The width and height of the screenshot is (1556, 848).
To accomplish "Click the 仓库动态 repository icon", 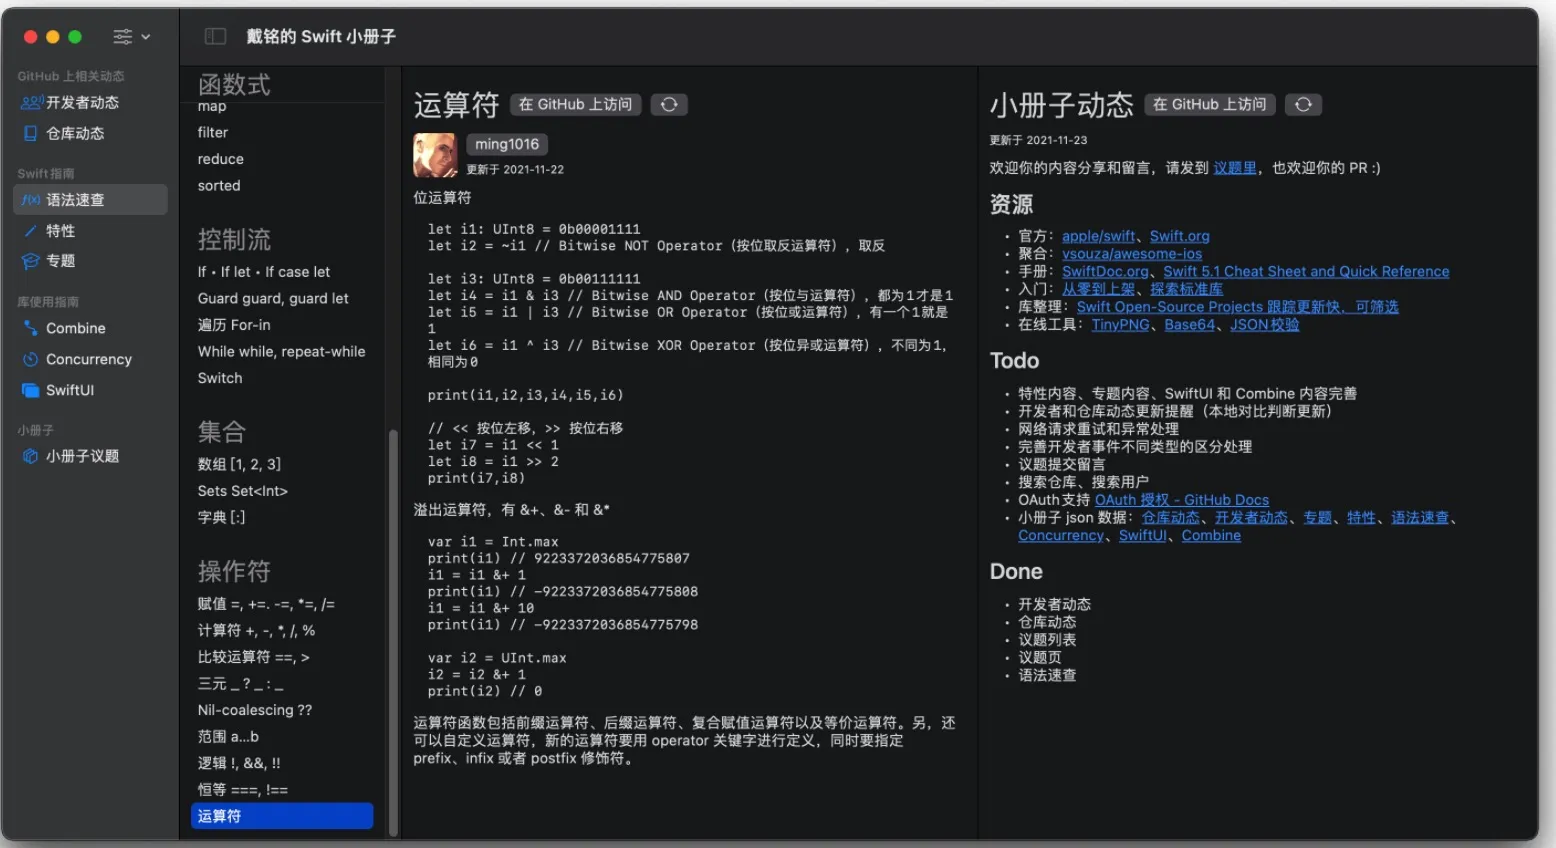I will click(x=31, y=134).
